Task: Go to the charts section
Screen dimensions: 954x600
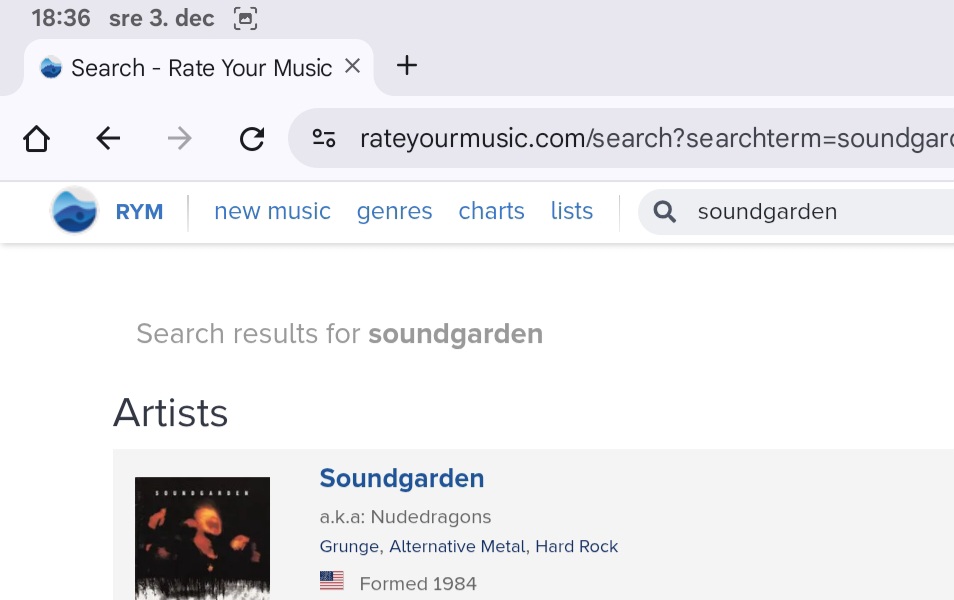Action: 491,211
